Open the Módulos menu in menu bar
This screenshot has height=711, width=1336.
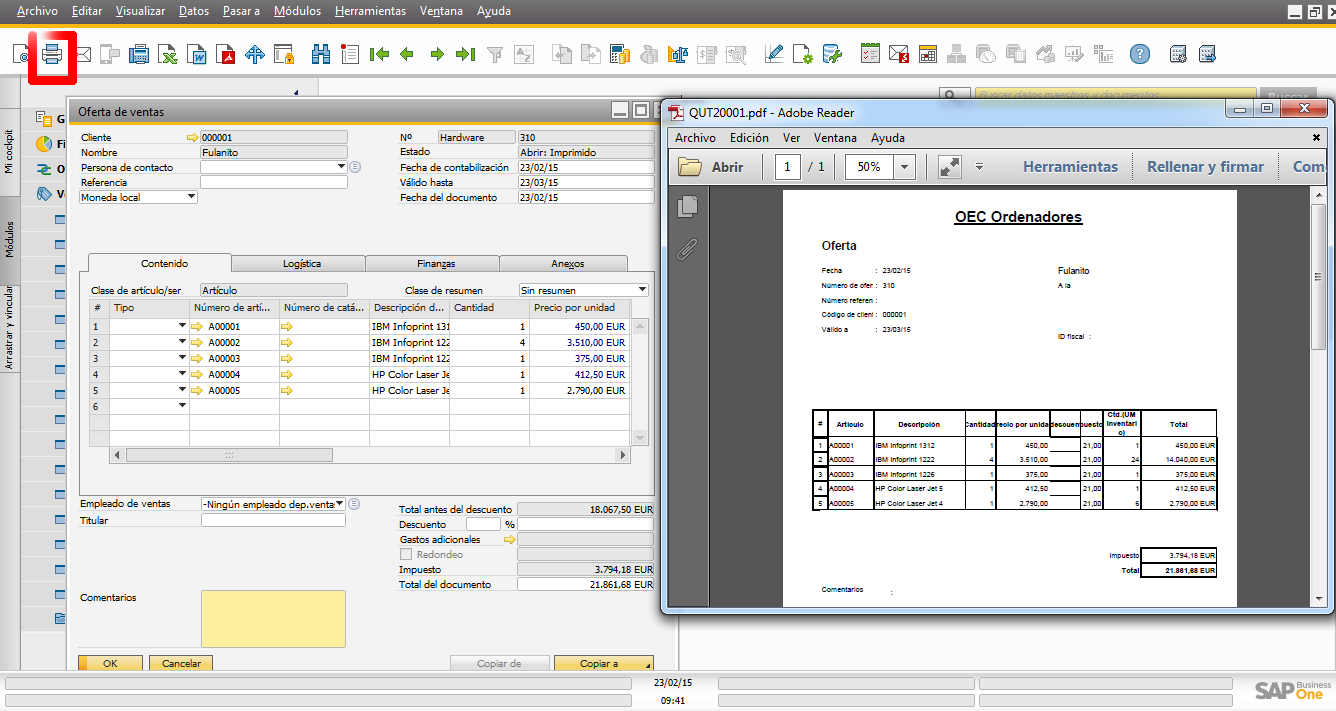pyautogui.click(x=297, y=11)
